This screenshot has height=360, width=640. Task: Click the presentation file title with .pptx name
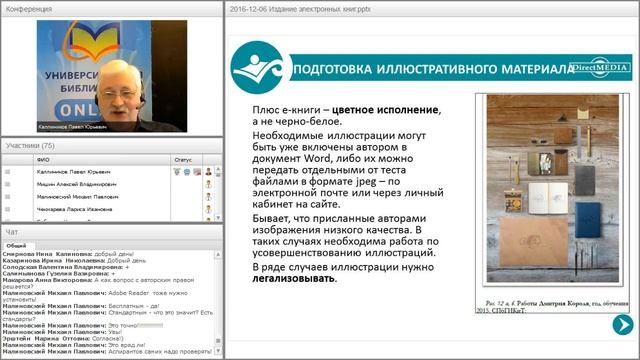(x=300, y=9)
